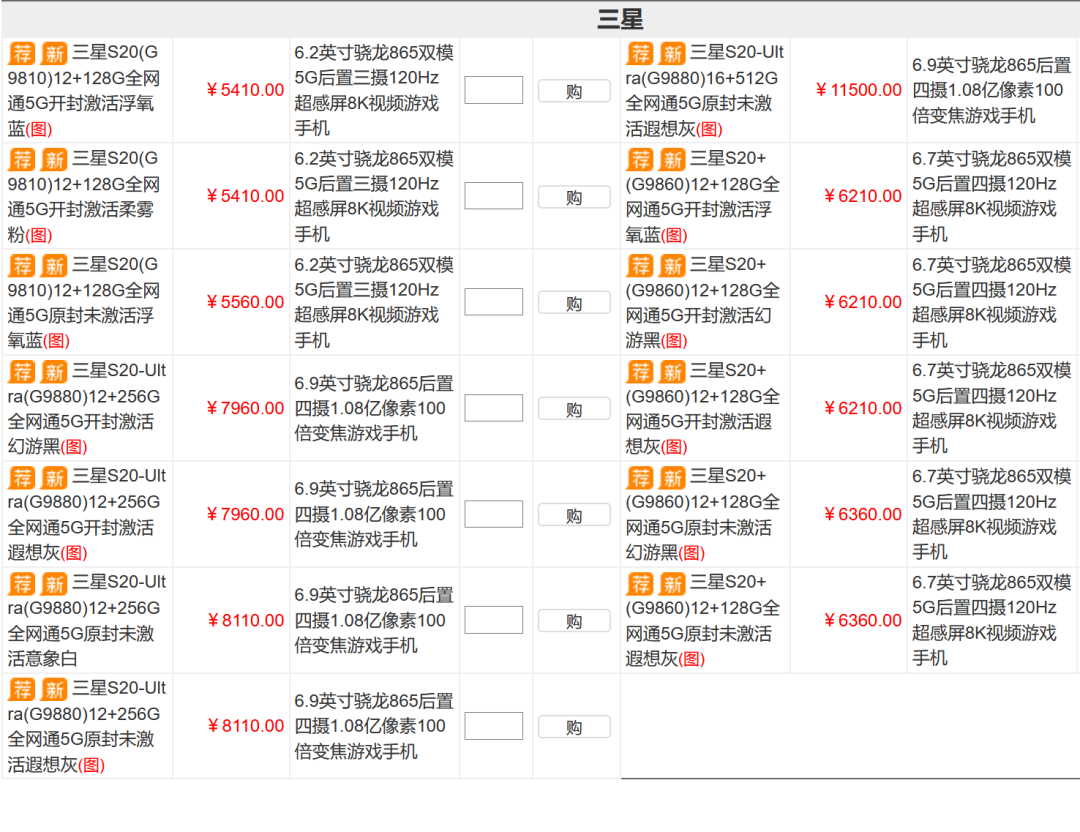Viewport: 1080px width, 832px height.
Task: Click 荐 badge on S20 开封激活浮氧蓝 row
Action: (x=22, y=53)
